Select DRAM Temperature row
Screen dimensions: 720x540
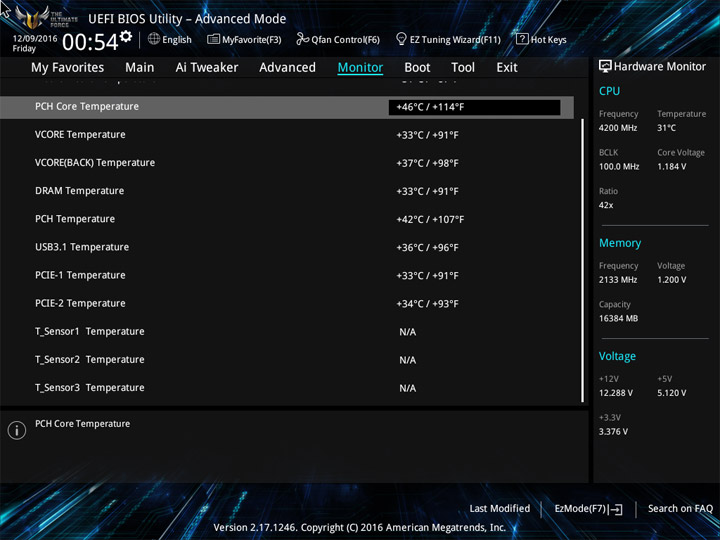(287, 191)
